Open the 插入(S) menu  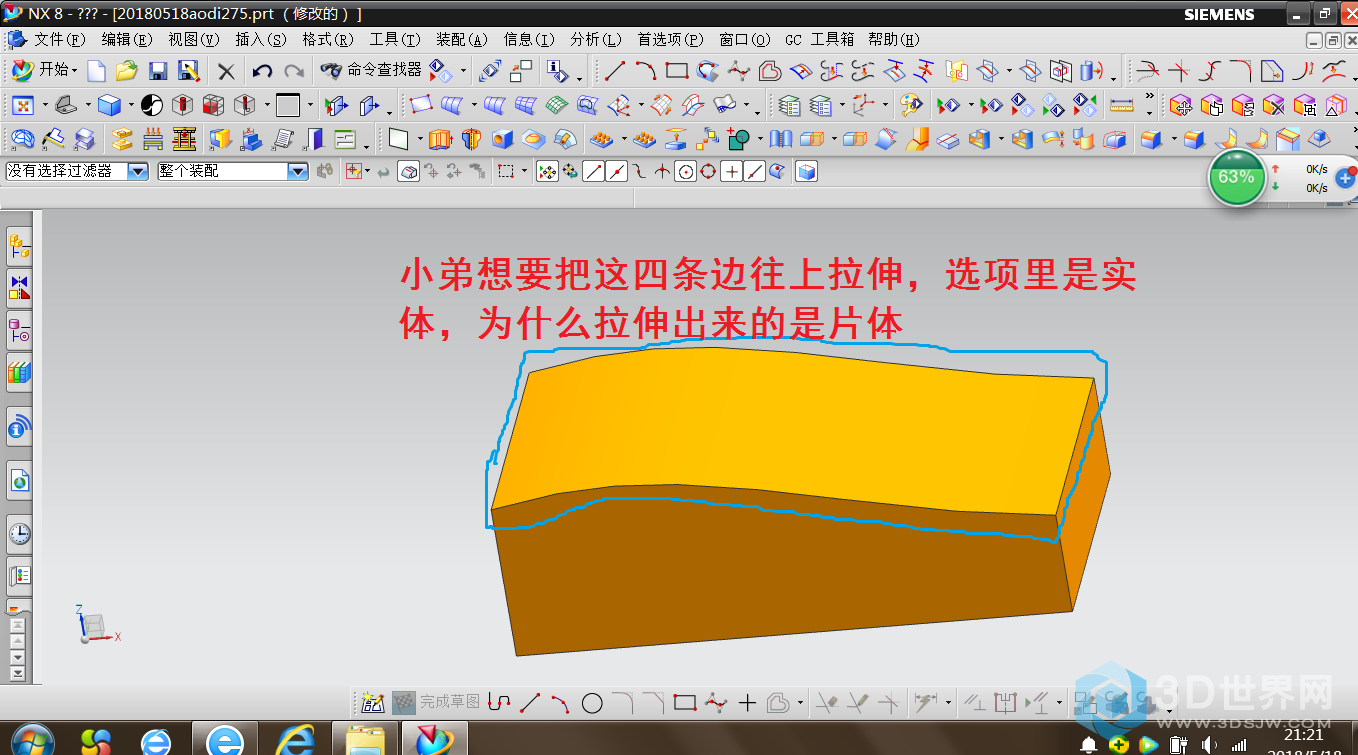pos(261,39)
